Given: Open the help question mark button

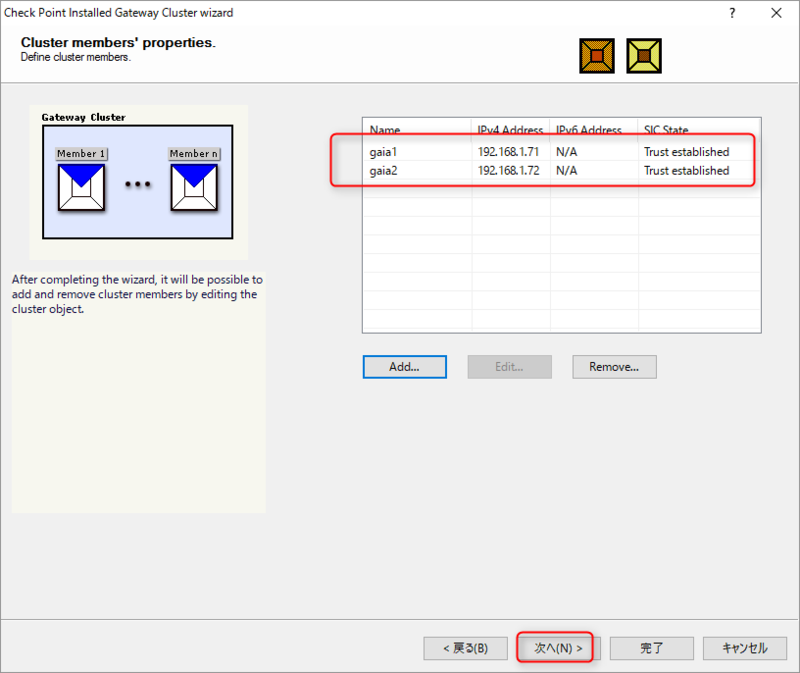Looking at the screenshot, I should click(x=732, y=13).
